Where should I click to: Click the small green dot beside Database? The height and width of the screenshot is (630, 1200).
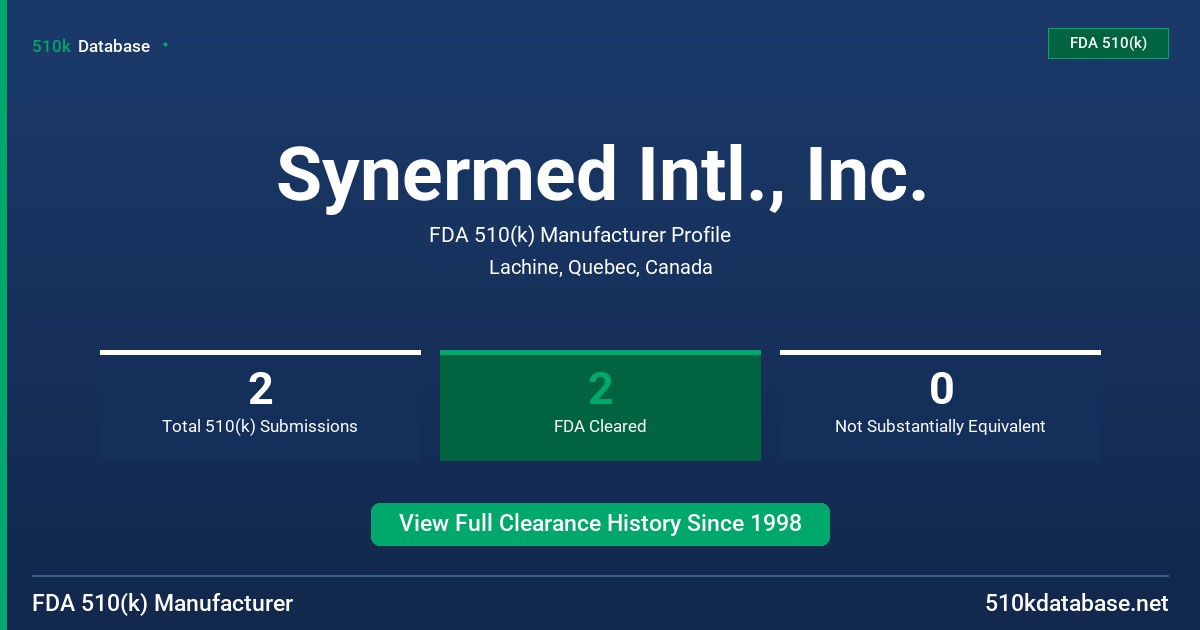point(165,45)
